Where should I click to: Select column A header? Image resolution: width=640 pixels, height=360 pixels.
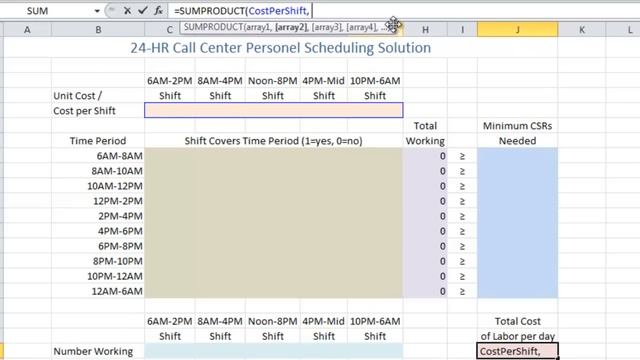(x=27, y=30)
